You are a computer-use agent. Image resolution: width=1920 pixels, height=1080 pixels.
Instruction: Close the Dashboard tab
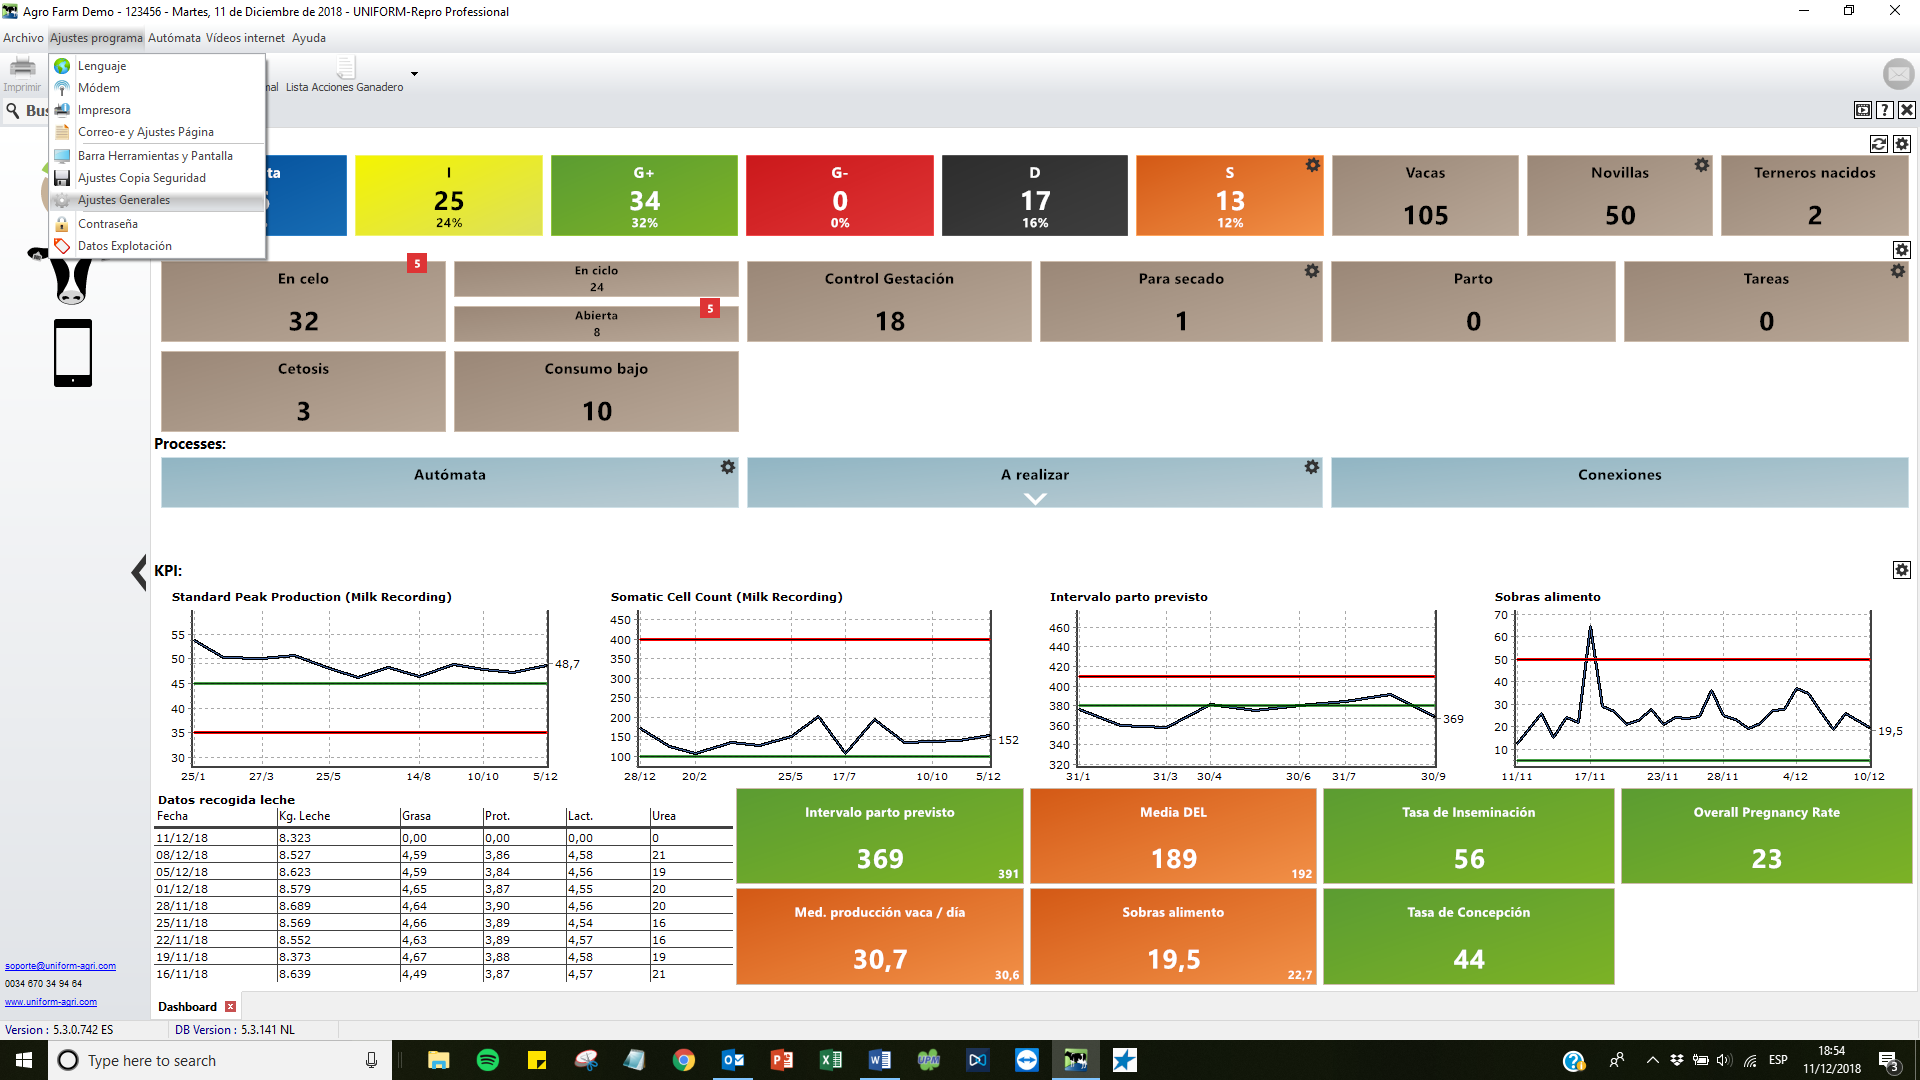click(231, 1007)
